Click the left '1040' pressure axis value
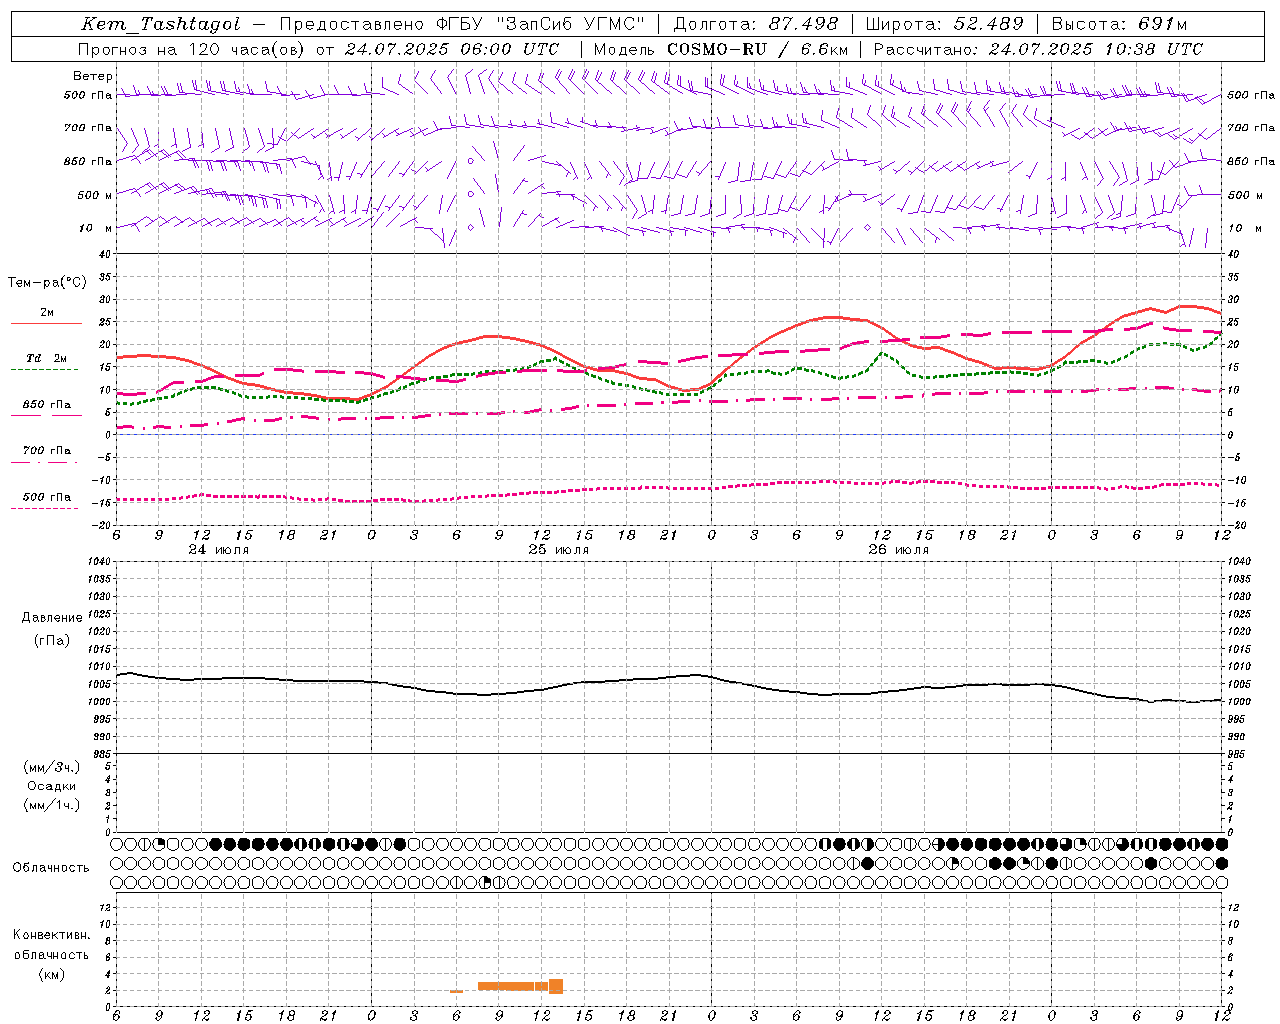The width and height of the screenshot is (1280, 1024). tap(102, 561)
